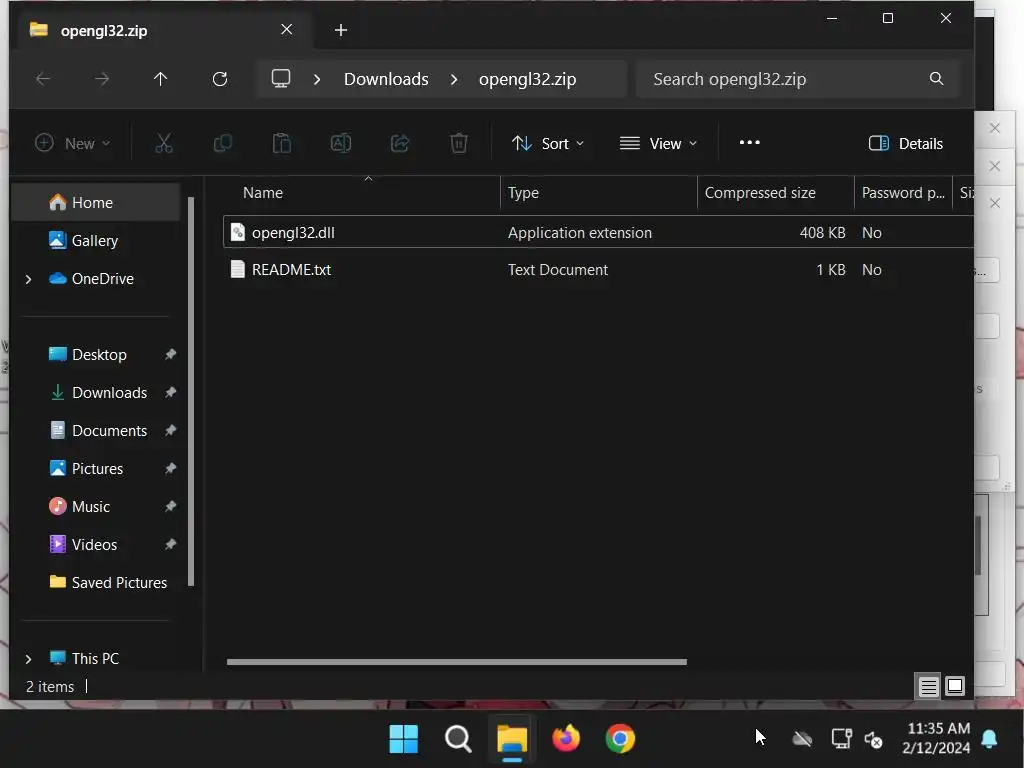Unpin Desktop using its pin icon

(170, 354)
